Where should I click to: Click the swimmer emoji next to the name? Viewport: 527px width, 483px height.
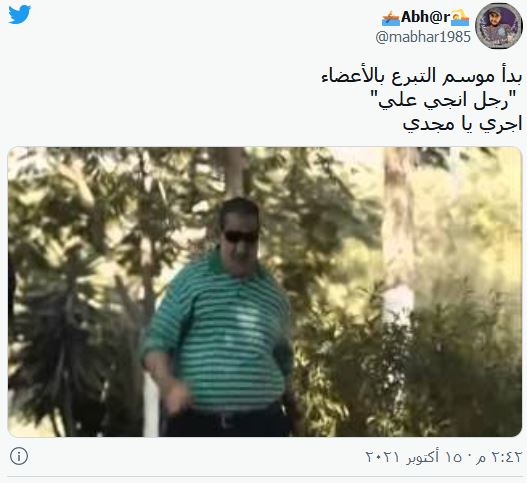[460, 18]
